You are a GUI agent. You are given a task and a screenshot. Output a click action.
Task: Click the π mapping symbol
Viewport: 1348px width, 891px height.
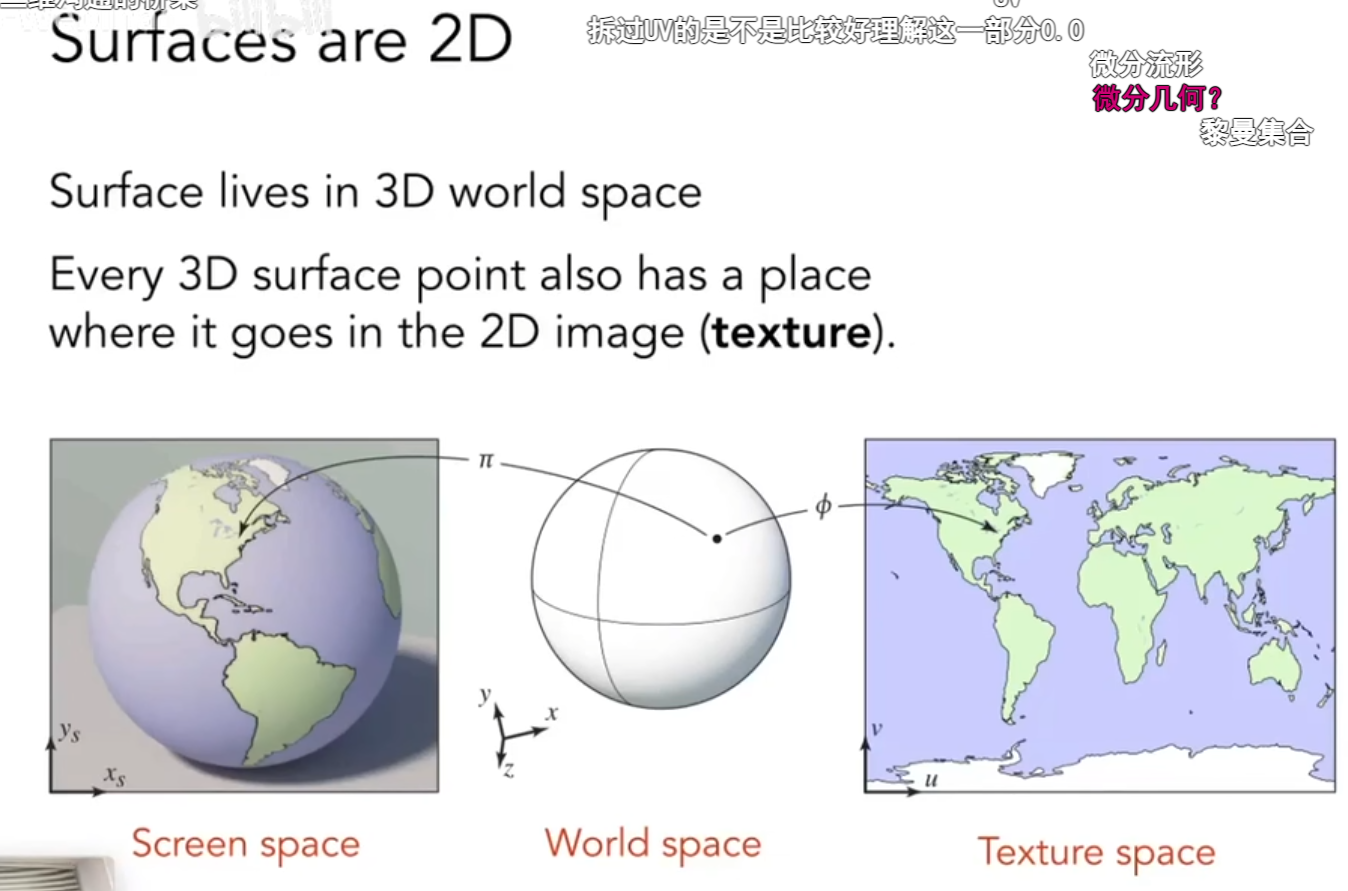pos(485,461)
